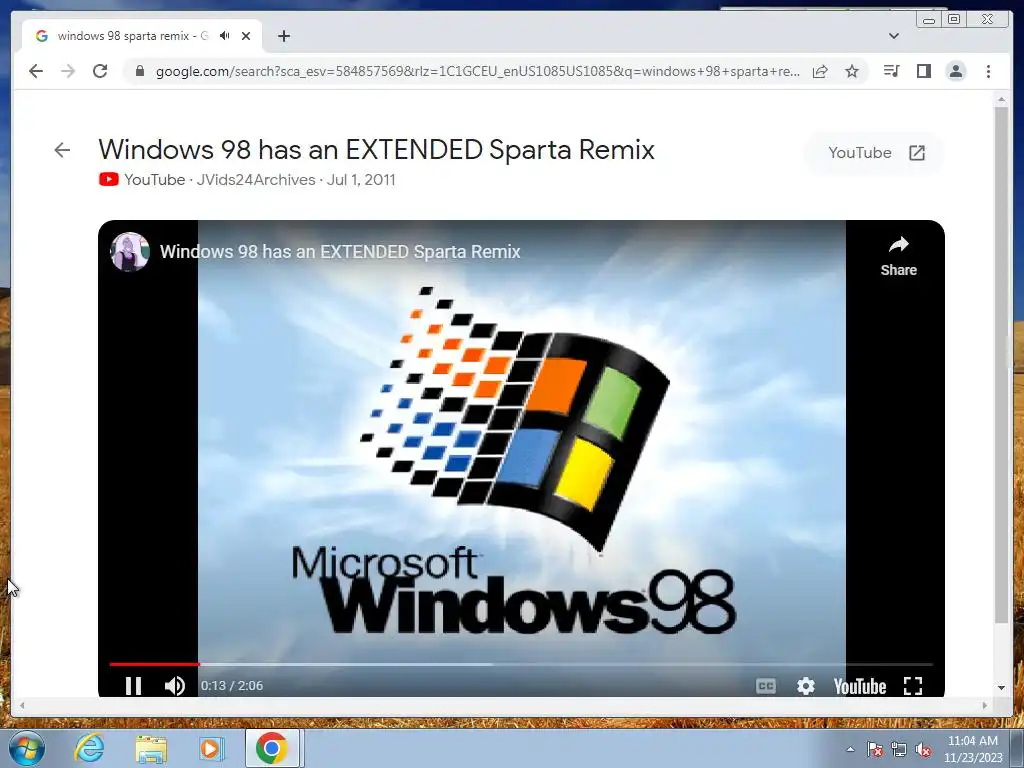Click the 0:13 / 2:06 time display
The image size is (1024, 768).
[232, 686]
